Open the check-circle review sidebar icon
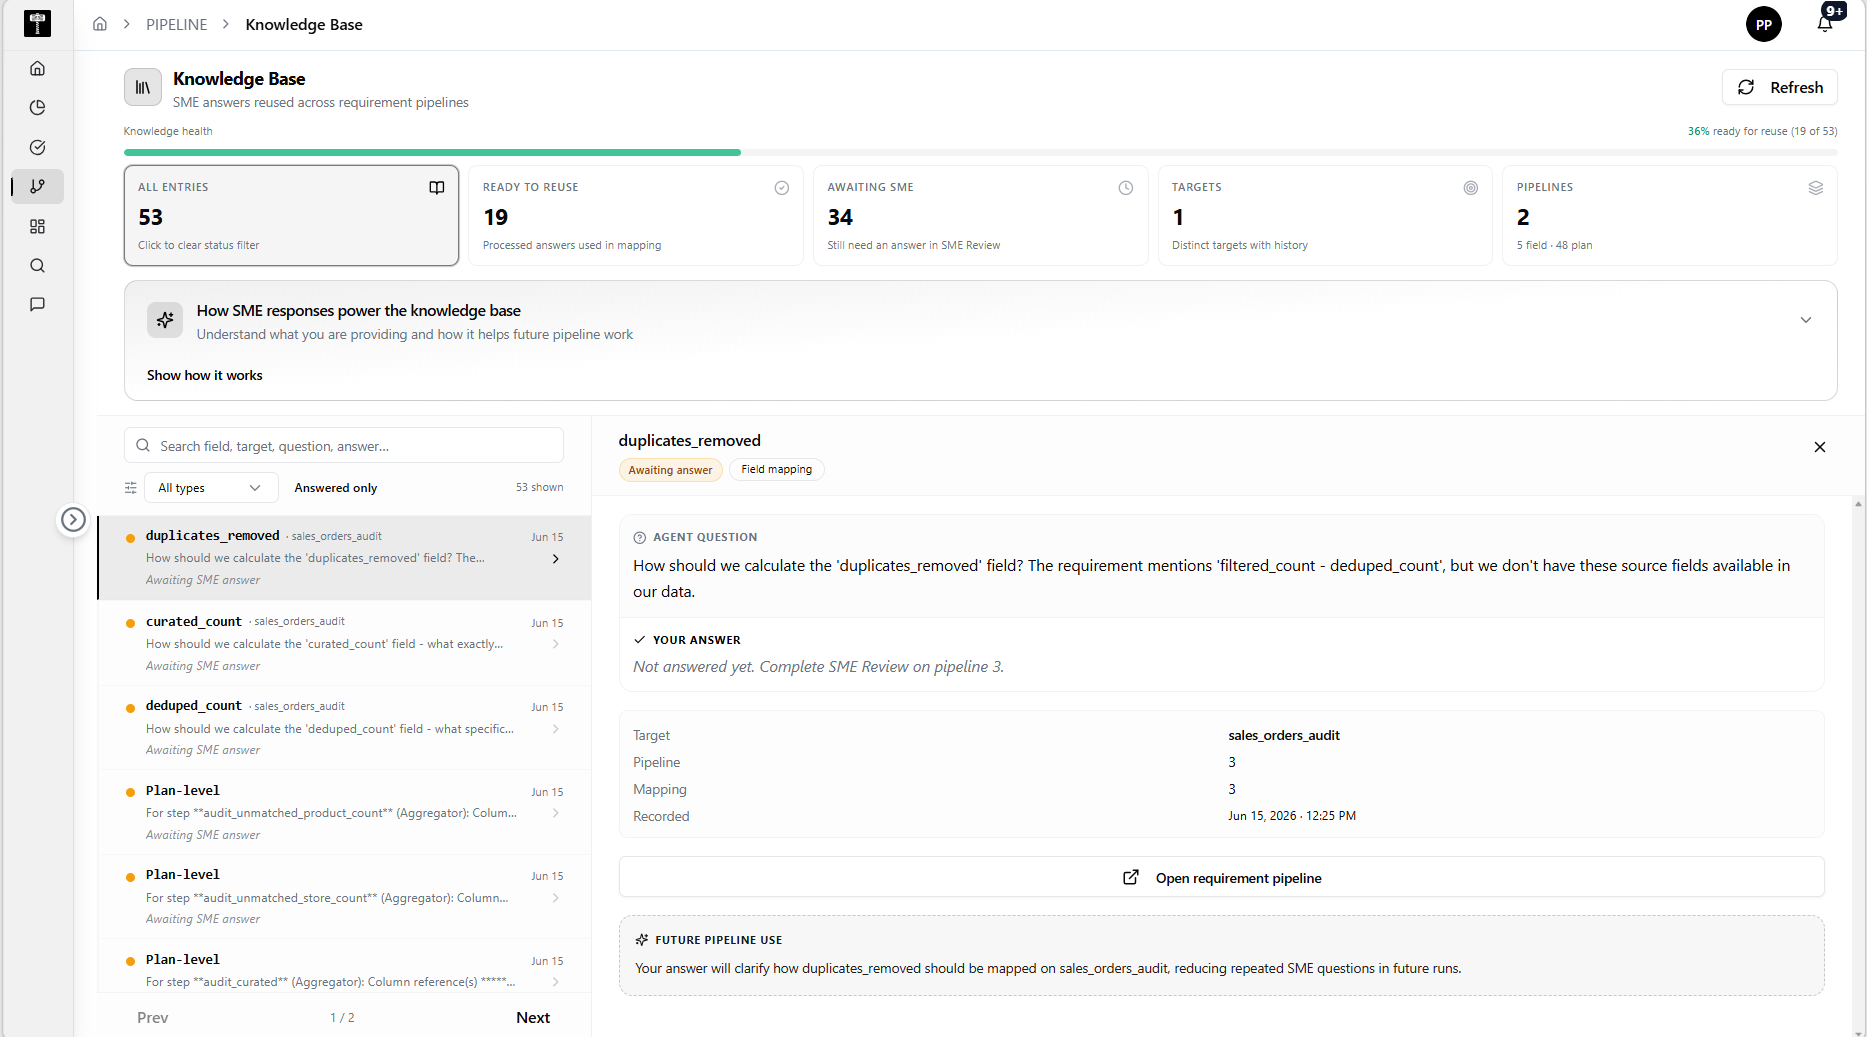 tap(37, 147)
